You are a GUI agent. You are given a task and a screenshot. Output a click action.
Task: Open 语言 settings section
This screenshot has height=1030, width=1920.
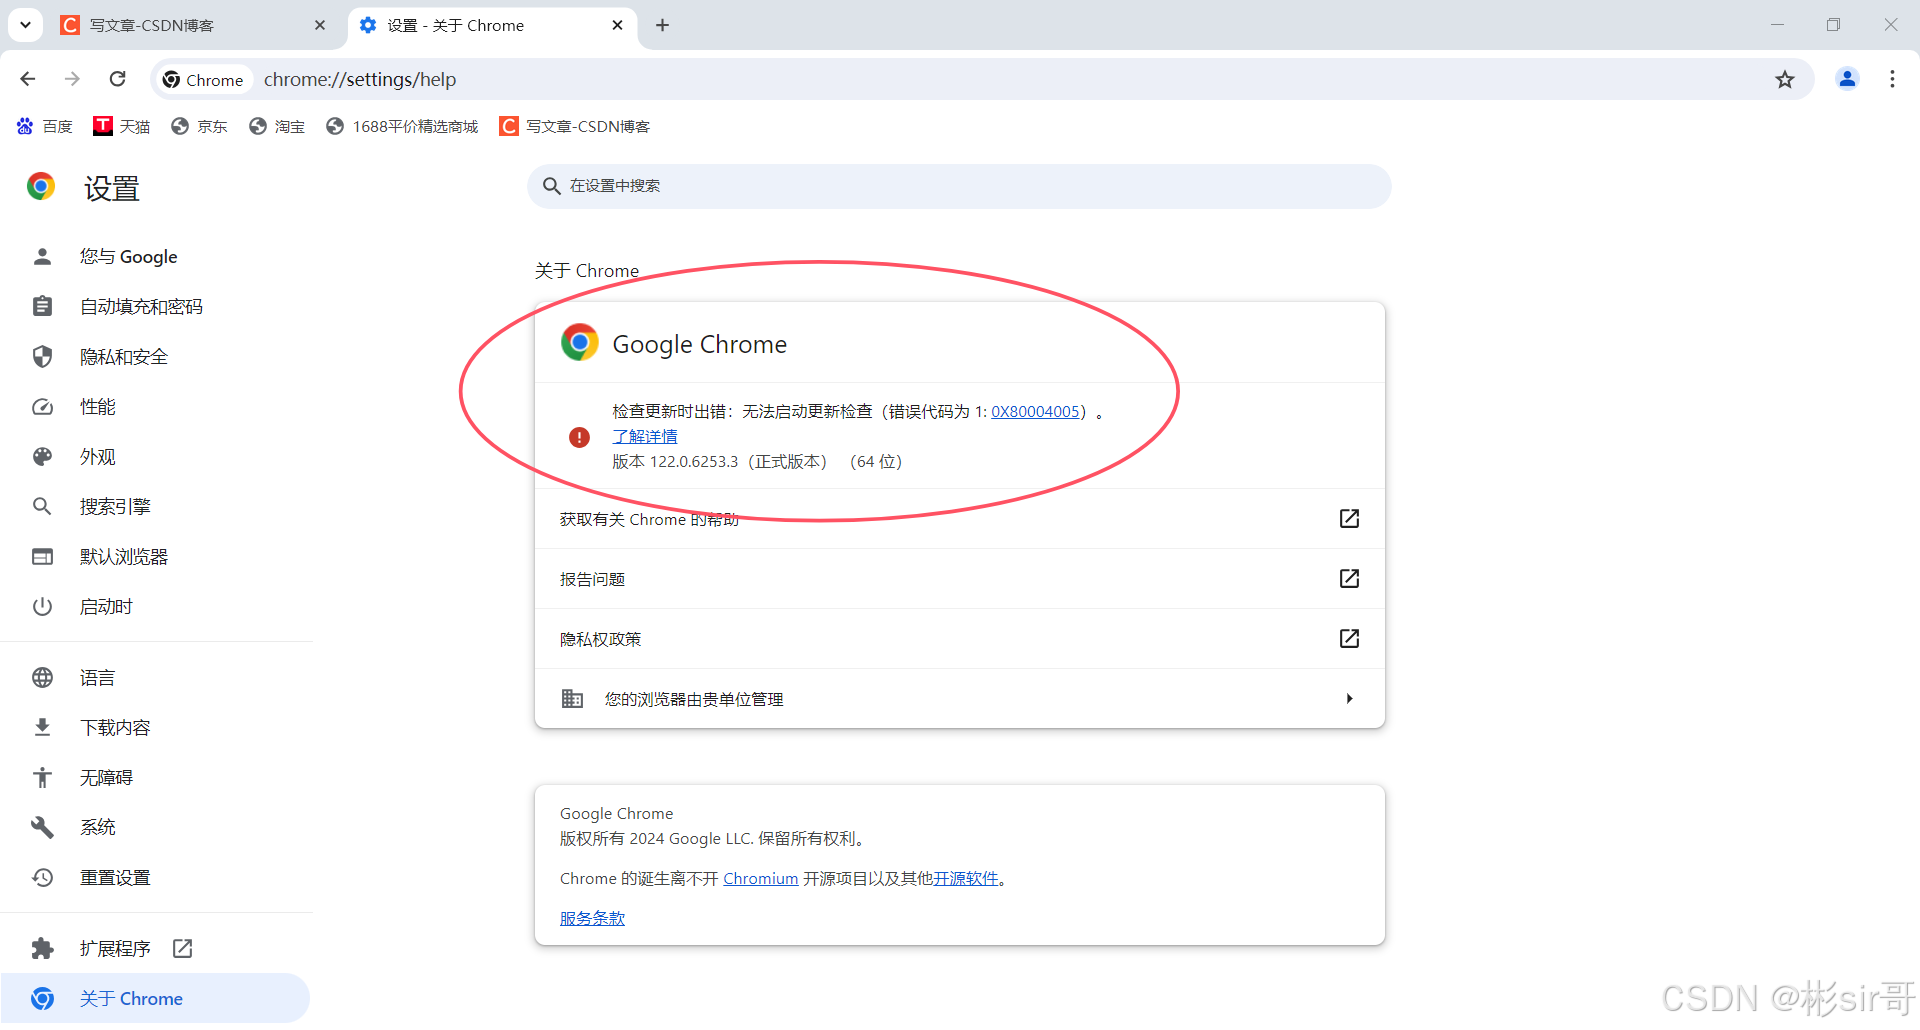[155, 678]
